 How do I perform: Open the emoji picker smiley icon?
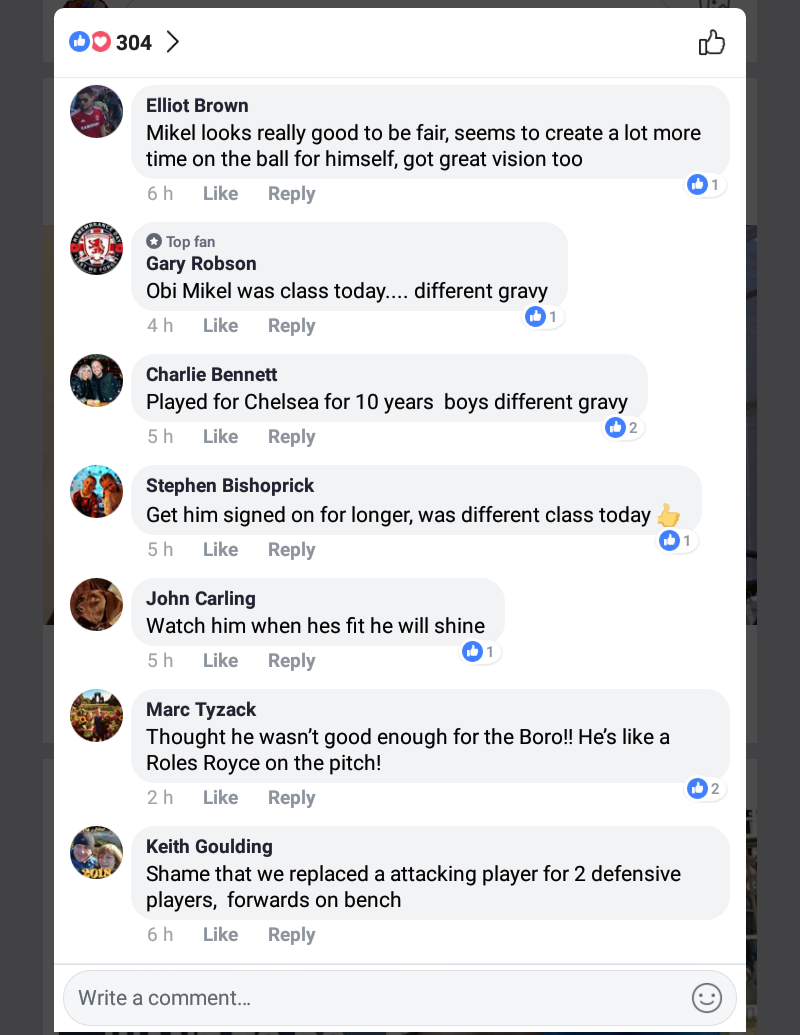click(x=707, y=997)
